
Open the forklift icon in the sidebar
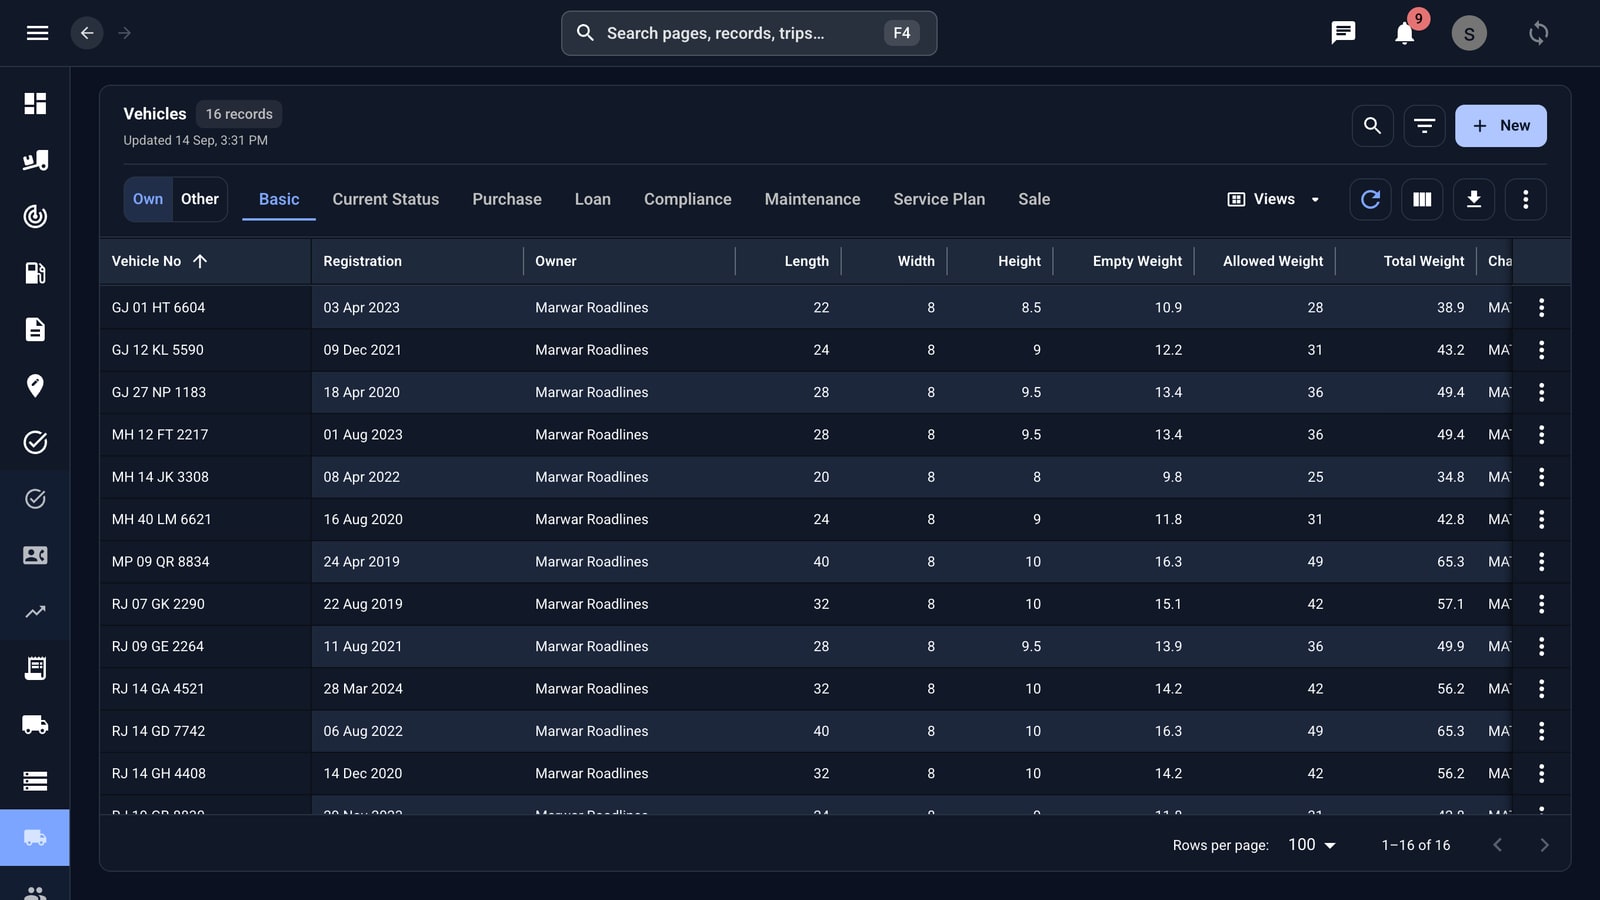[x=35, y=160]
